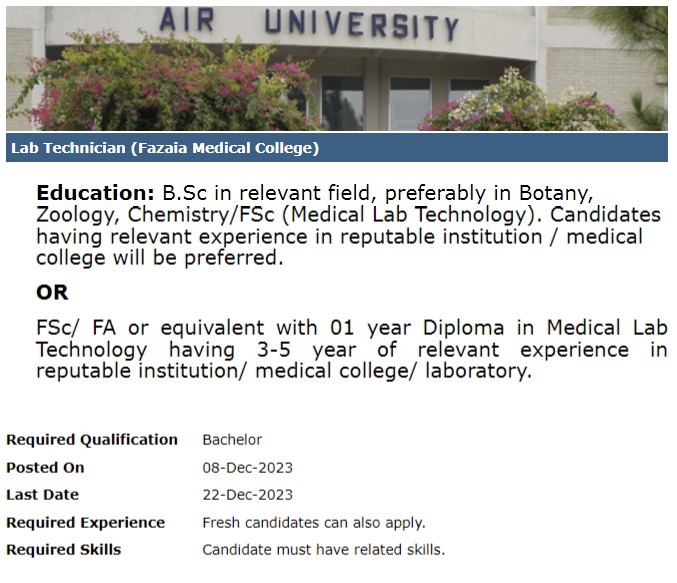The image size is (677, 583).
Task: Click the Required Experience label
Action: click(x=86, y=523)
